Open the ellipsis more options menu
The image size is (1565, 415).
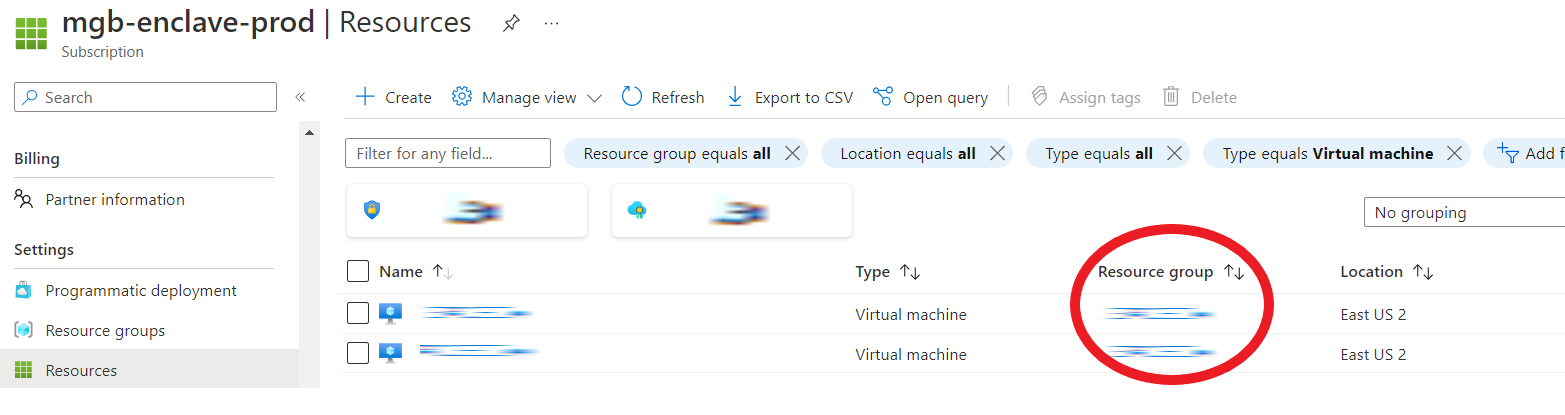(551, 24)
